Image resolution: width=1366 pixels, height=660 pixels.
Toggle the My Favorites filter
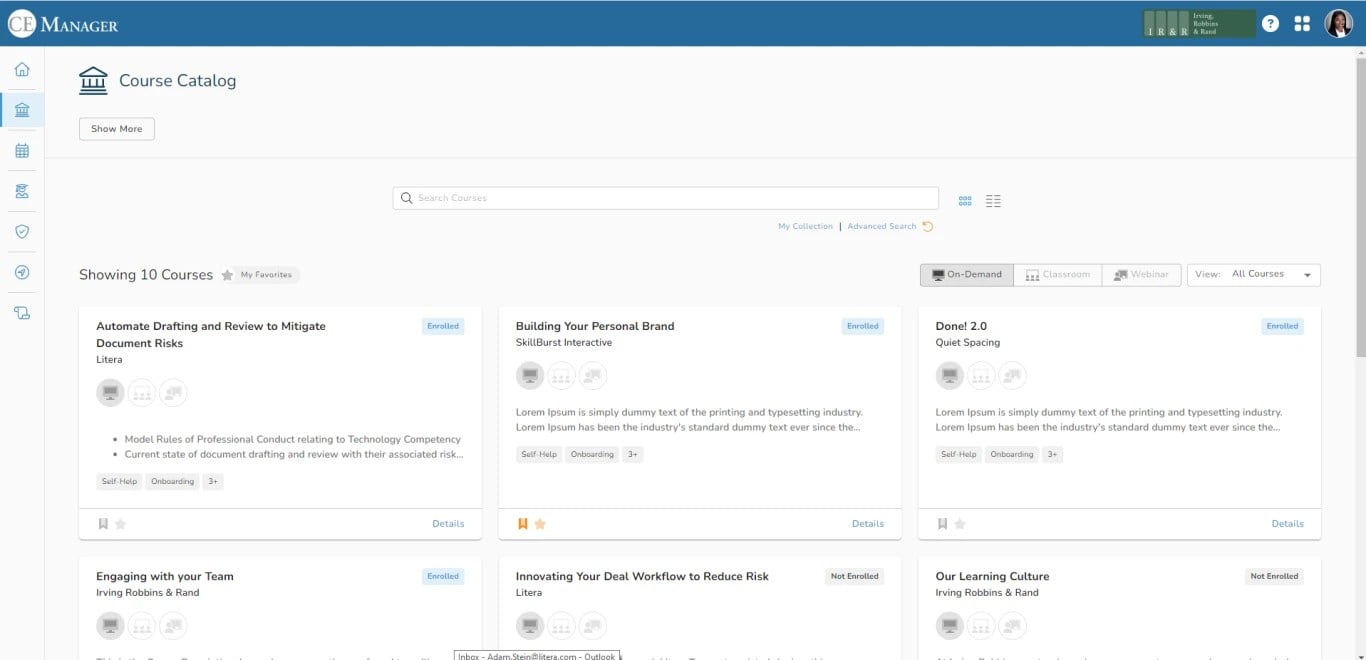click(260, 275)
